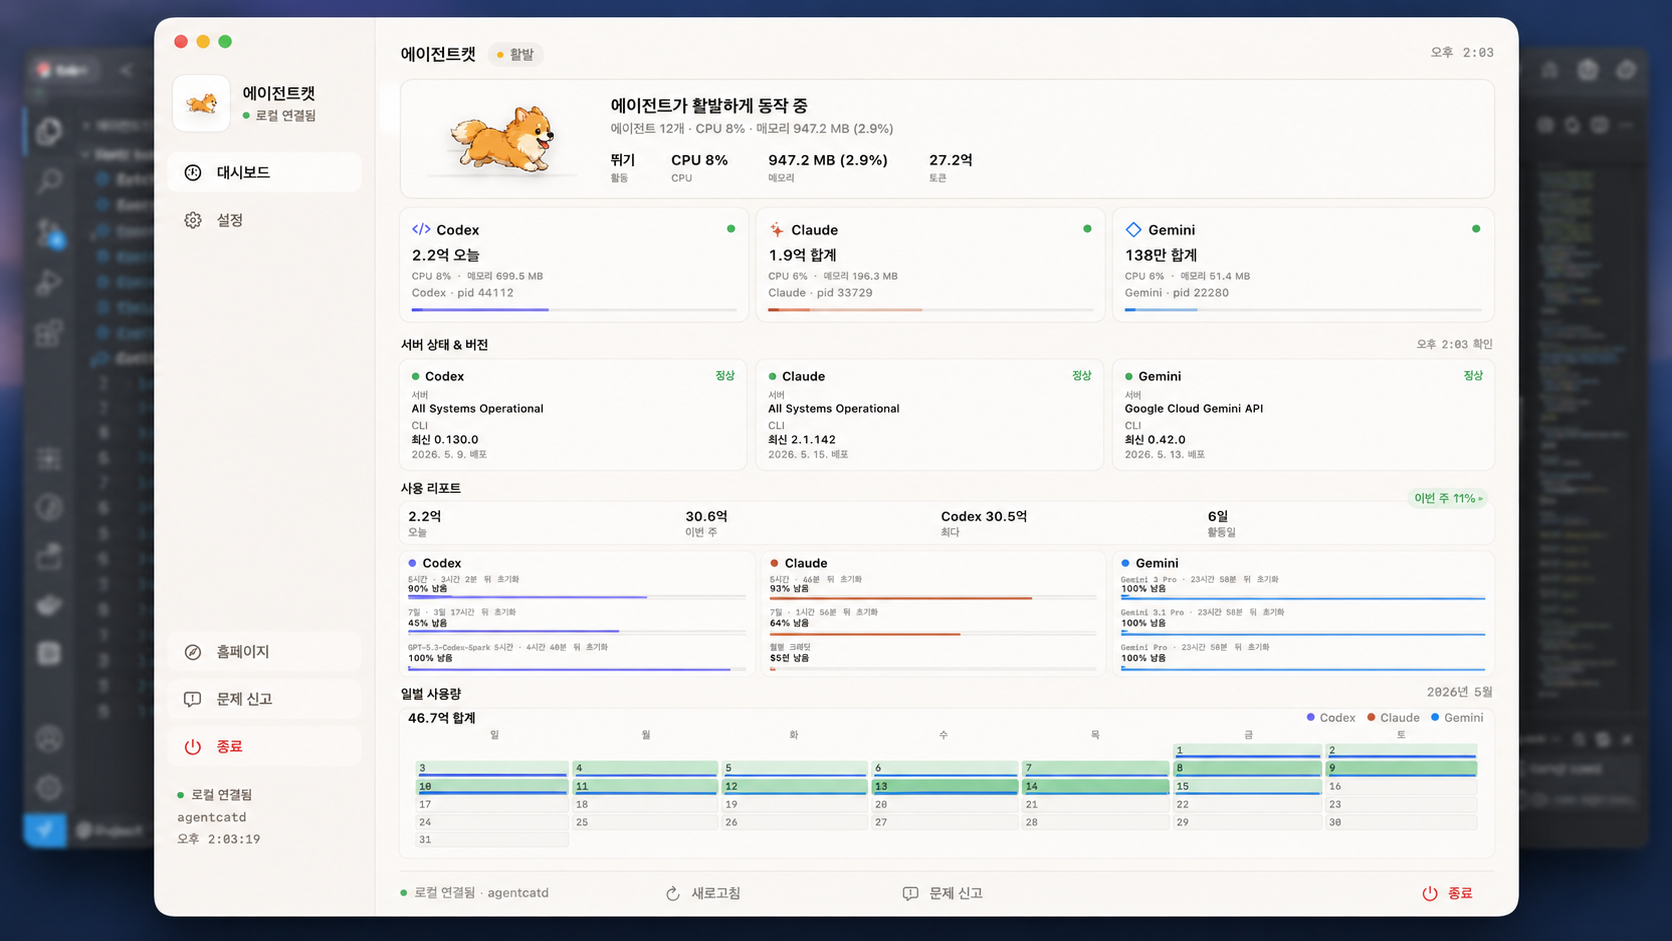Click the '30.6억' weekly usage value
The width and height of the screenshot is (1672, 941).
tap(706, 516)
